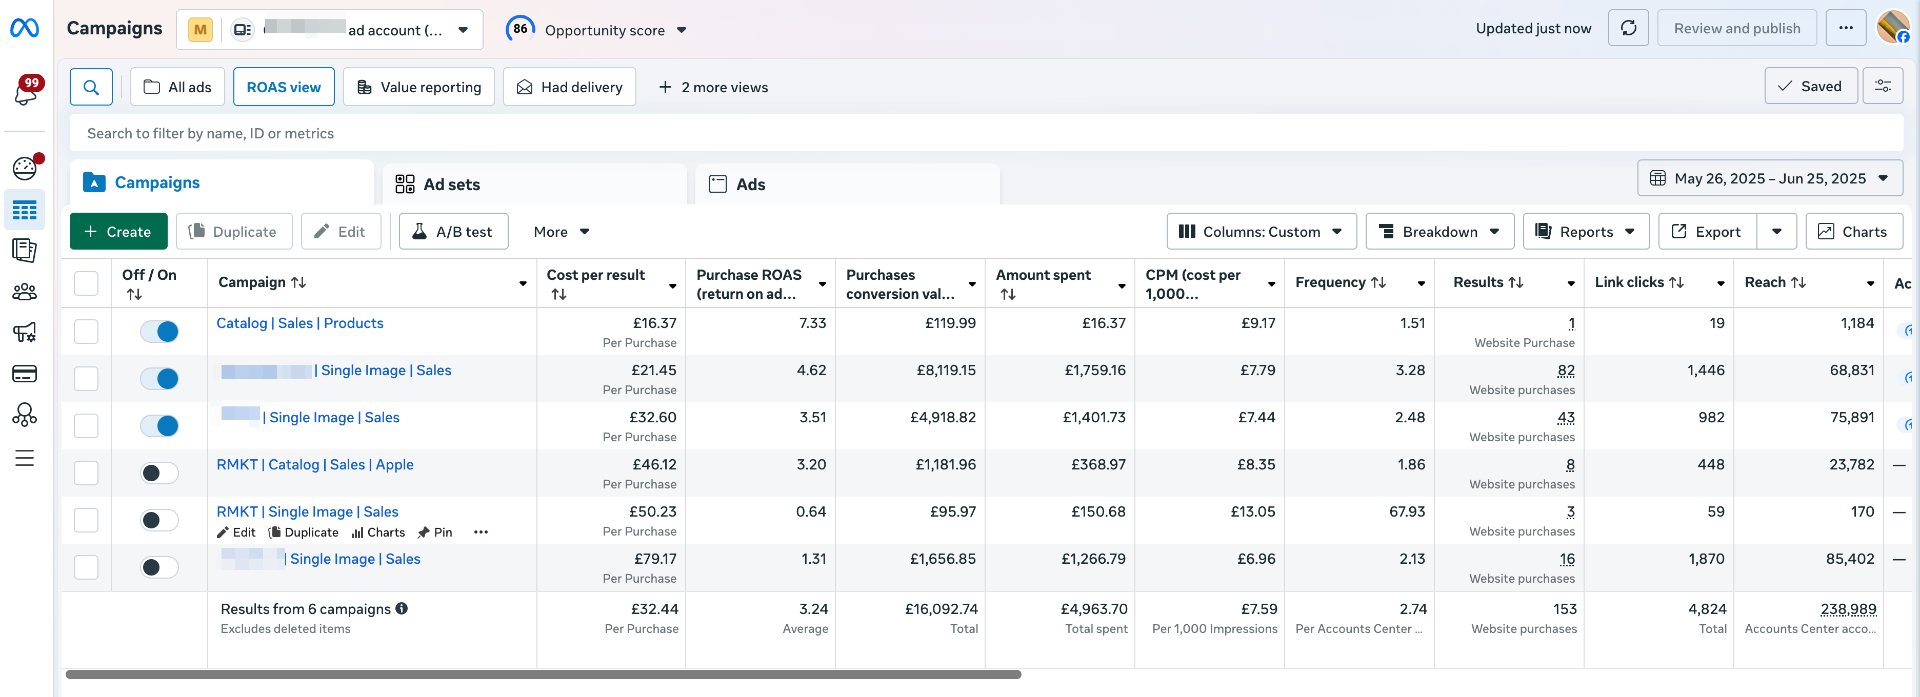This screenshot has width=1920, height=697.
Task: Click the search magnifier icon
Action: [91, 87]
